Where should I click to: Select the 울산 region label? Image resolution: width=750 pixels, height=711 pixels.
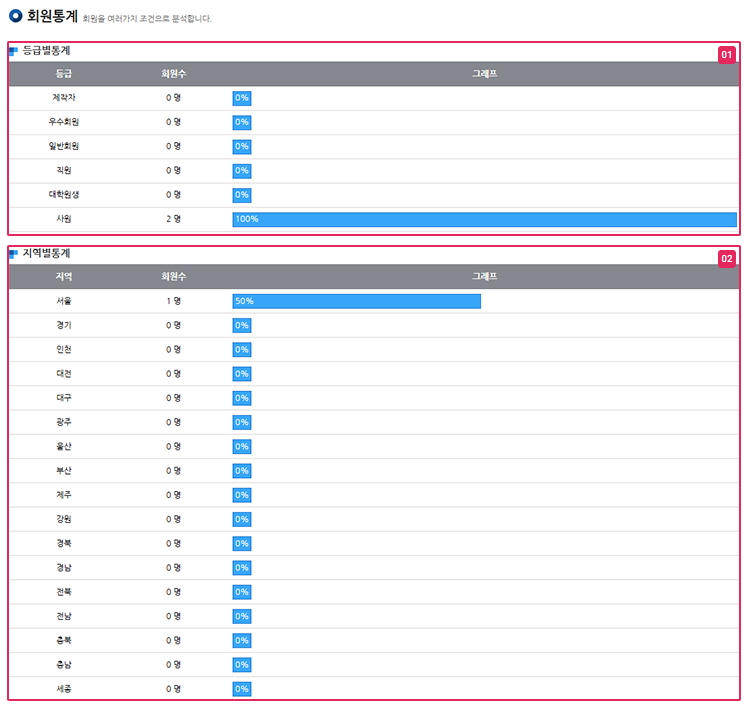point(64,446)
